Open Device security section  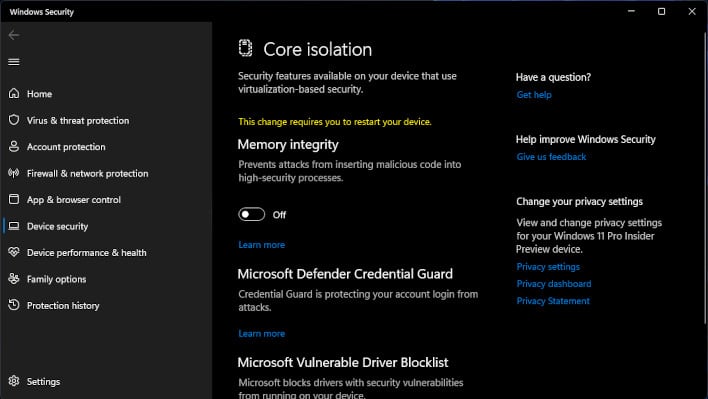pyautogui.click(x=57, y=226)
